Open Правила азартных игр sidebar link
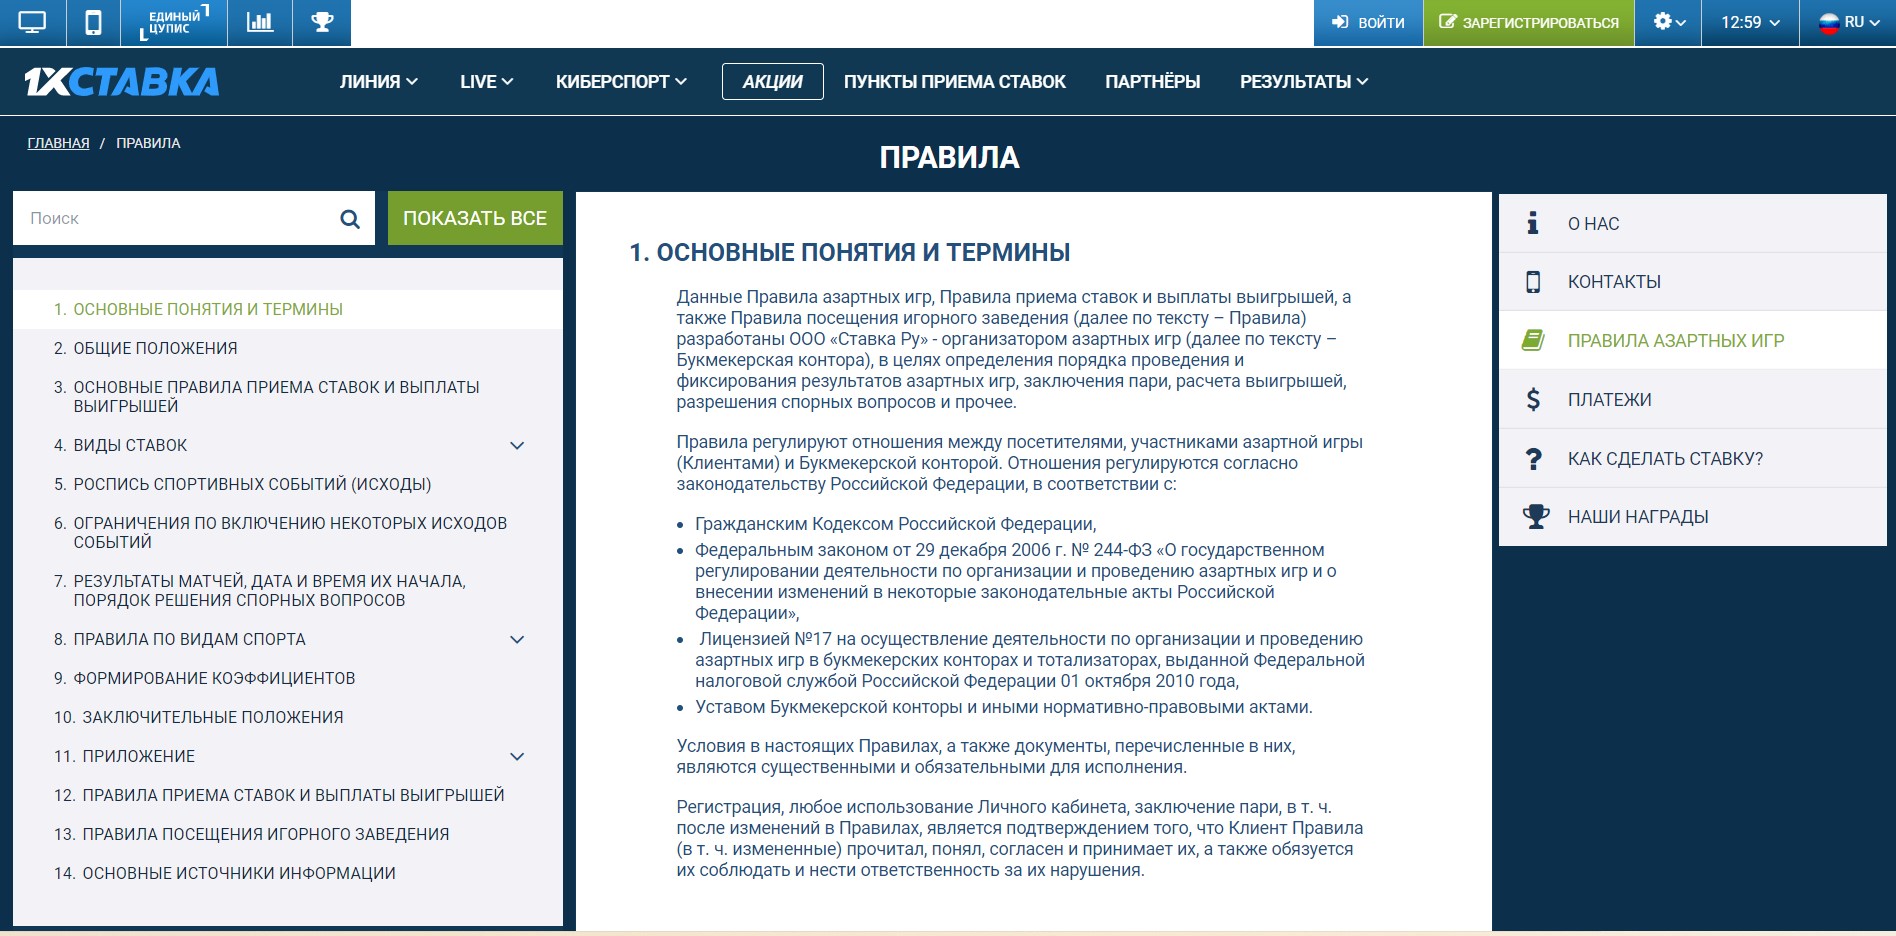1896x936 pixels. pos(1676,341)
